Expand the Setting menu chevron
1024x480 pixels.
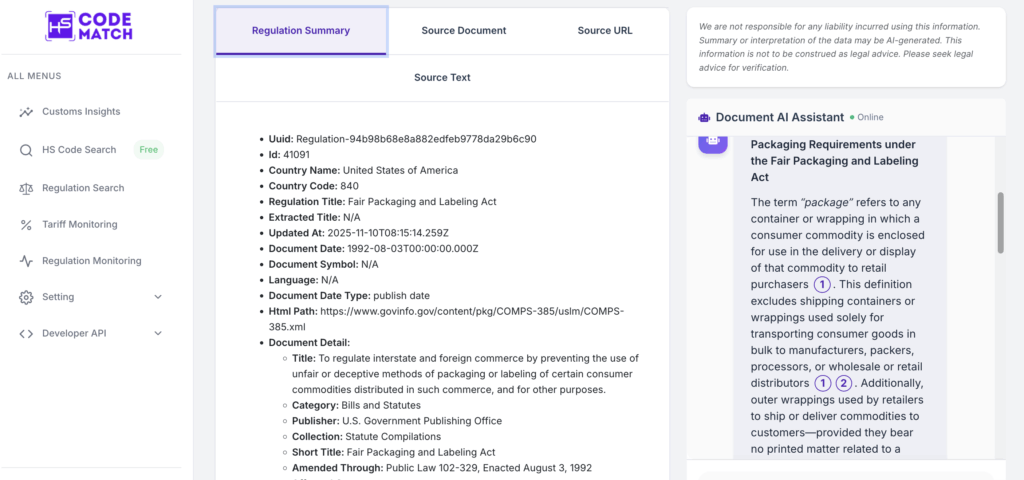point(158,297)
